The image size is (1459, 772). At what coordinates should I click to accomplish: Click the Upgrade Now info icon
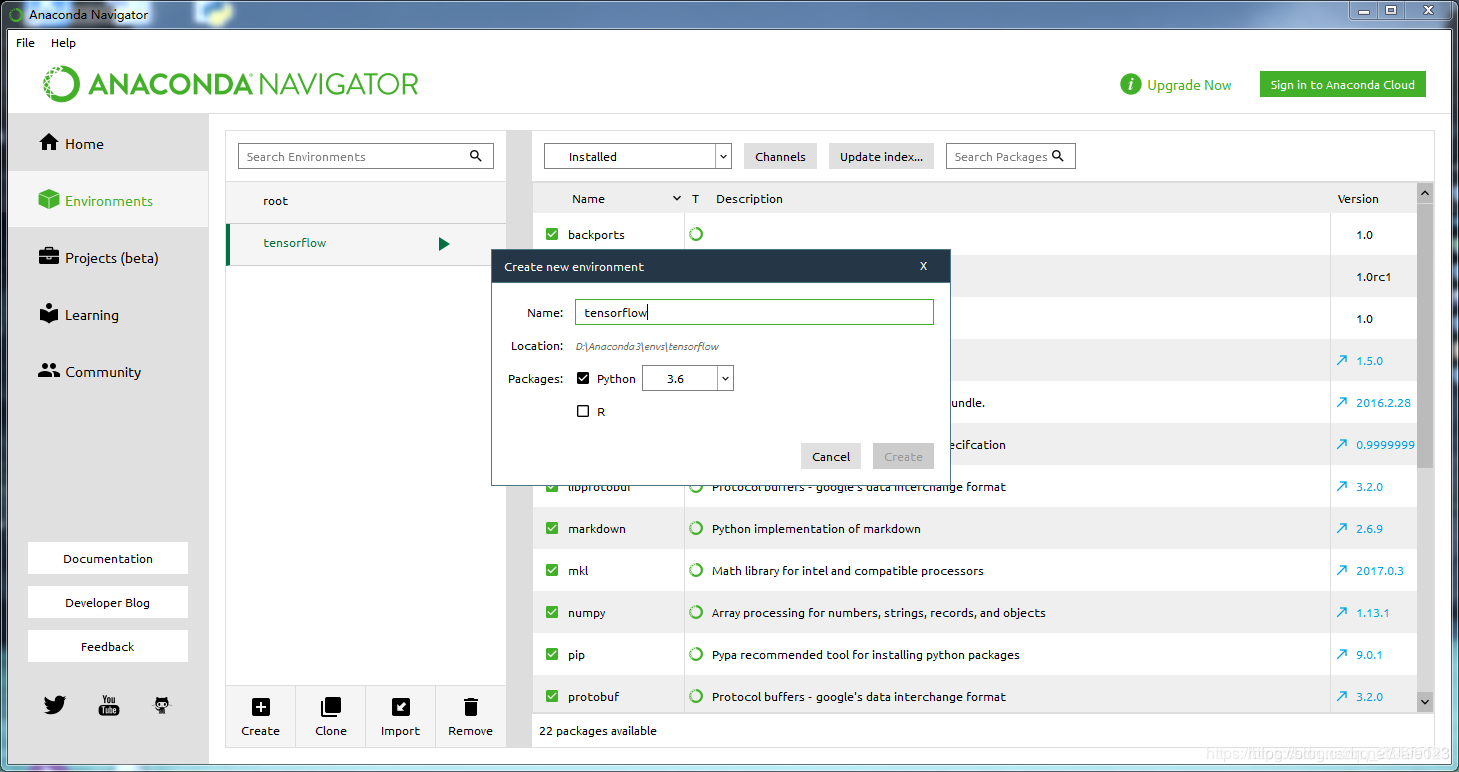(x=1131, y=85)
